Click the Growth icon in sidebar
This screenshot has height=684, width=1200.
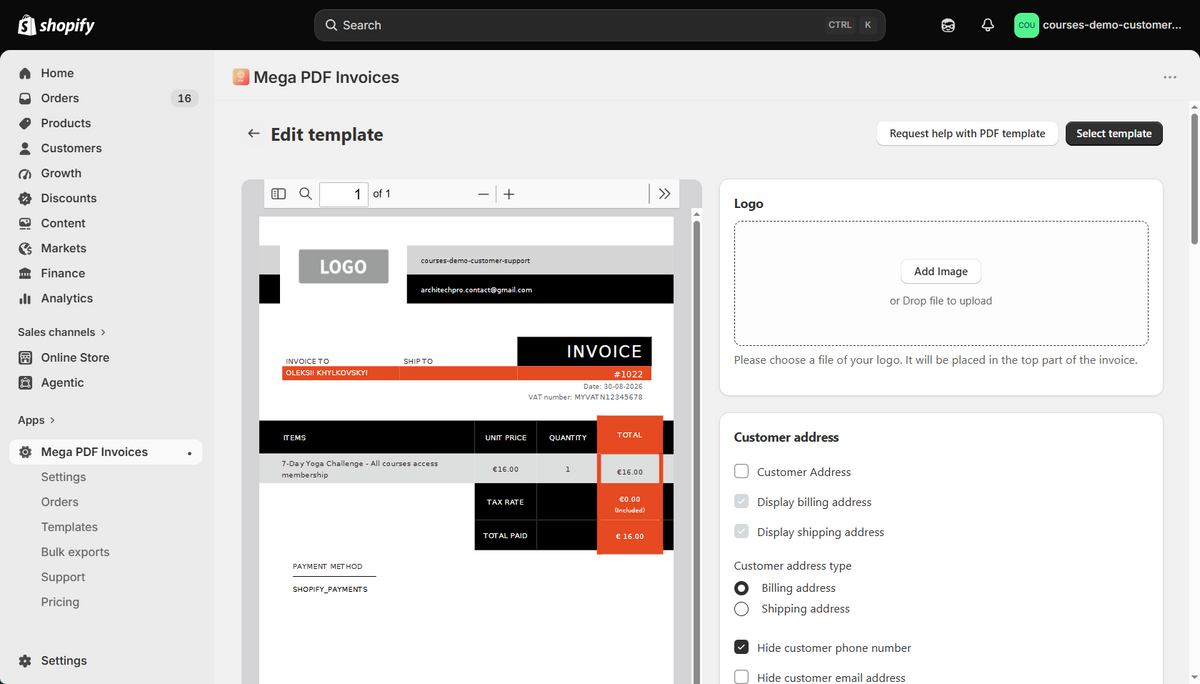click(25, 173)
